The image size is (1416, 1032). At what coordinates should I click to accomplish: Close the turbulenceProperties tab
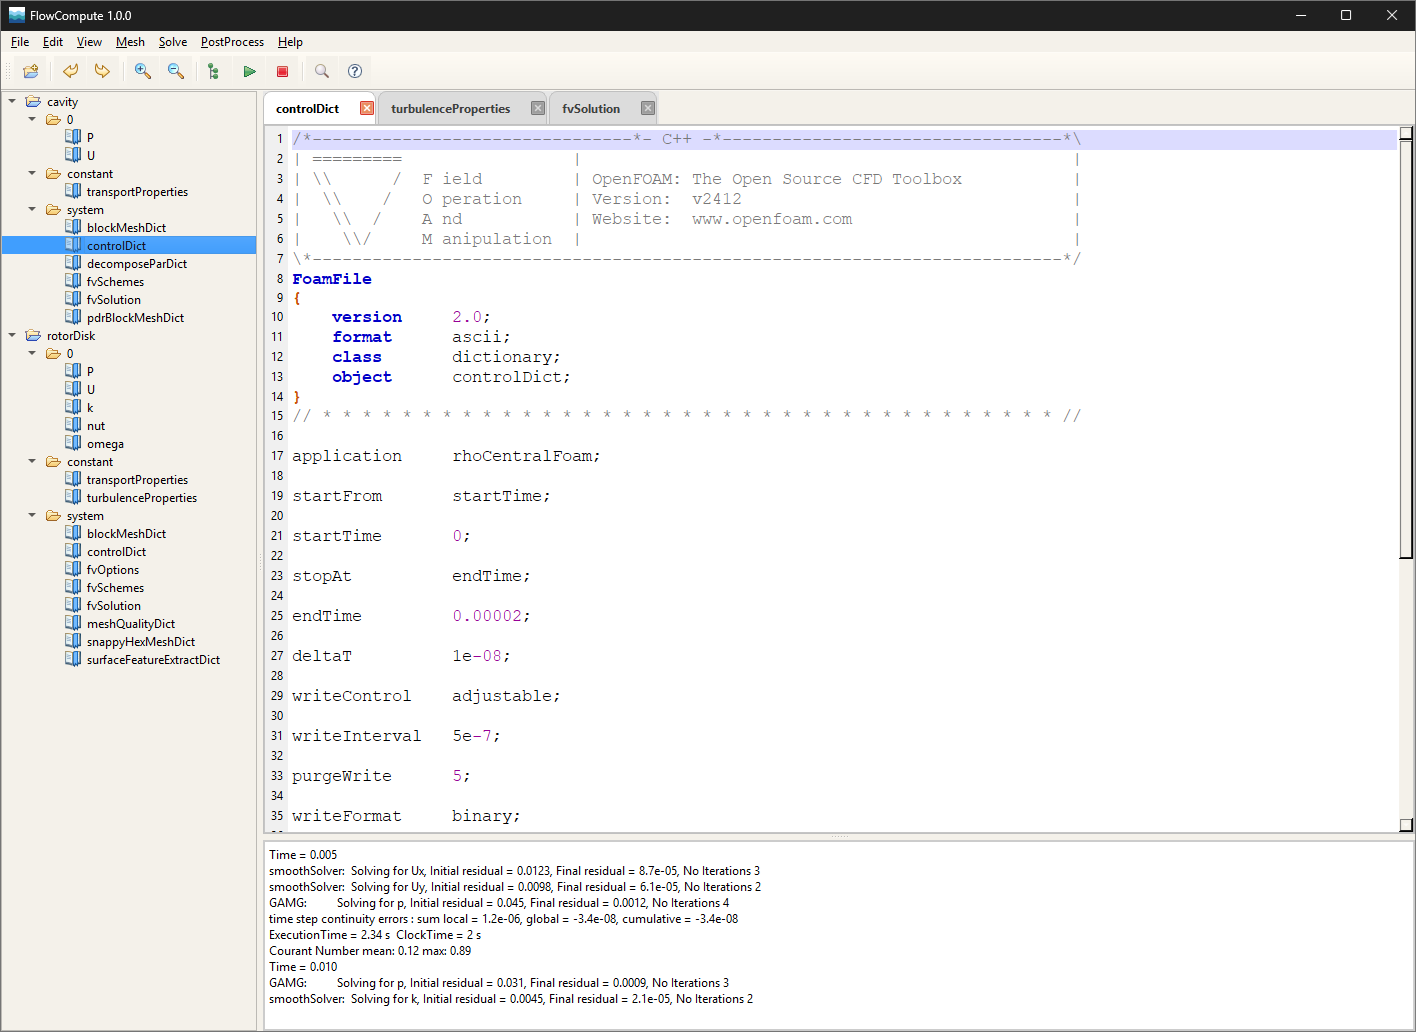tap(538, 108)
